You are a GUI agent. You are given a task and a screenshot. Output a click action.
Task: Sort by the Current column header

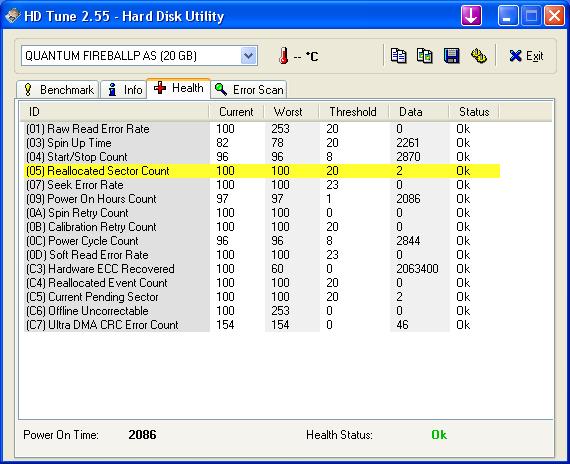(236, 112)
